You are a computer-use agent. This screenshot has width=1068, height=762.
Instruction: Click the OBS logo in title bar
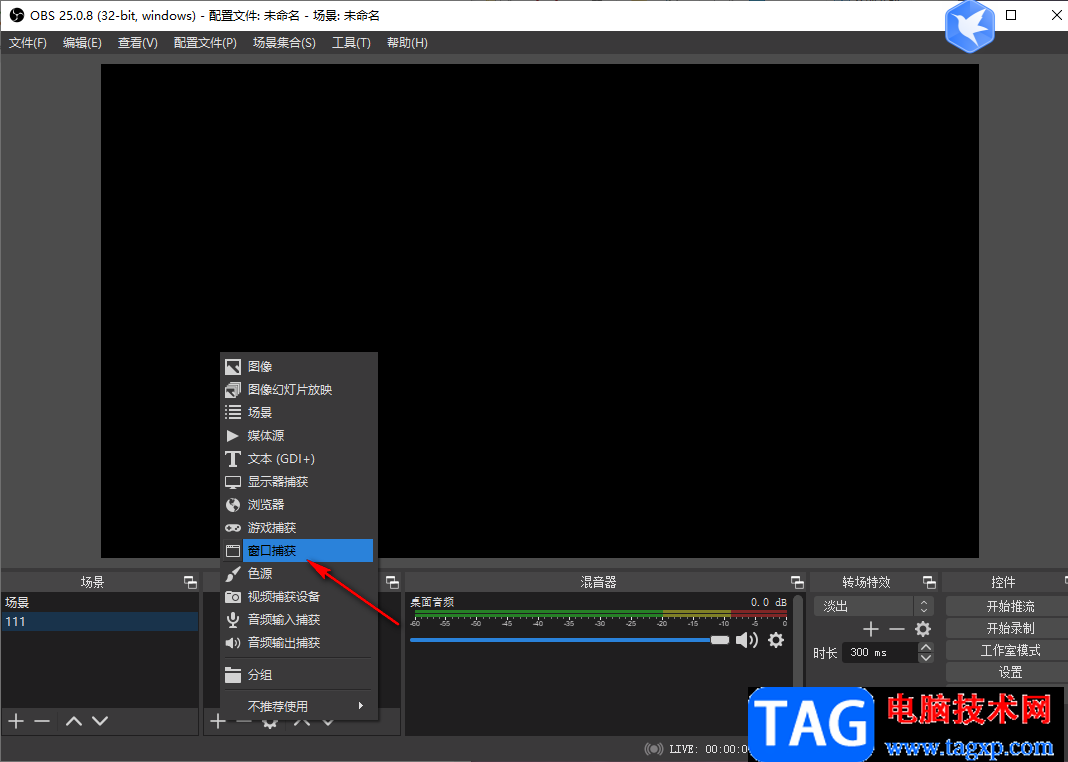coord(16,15)
